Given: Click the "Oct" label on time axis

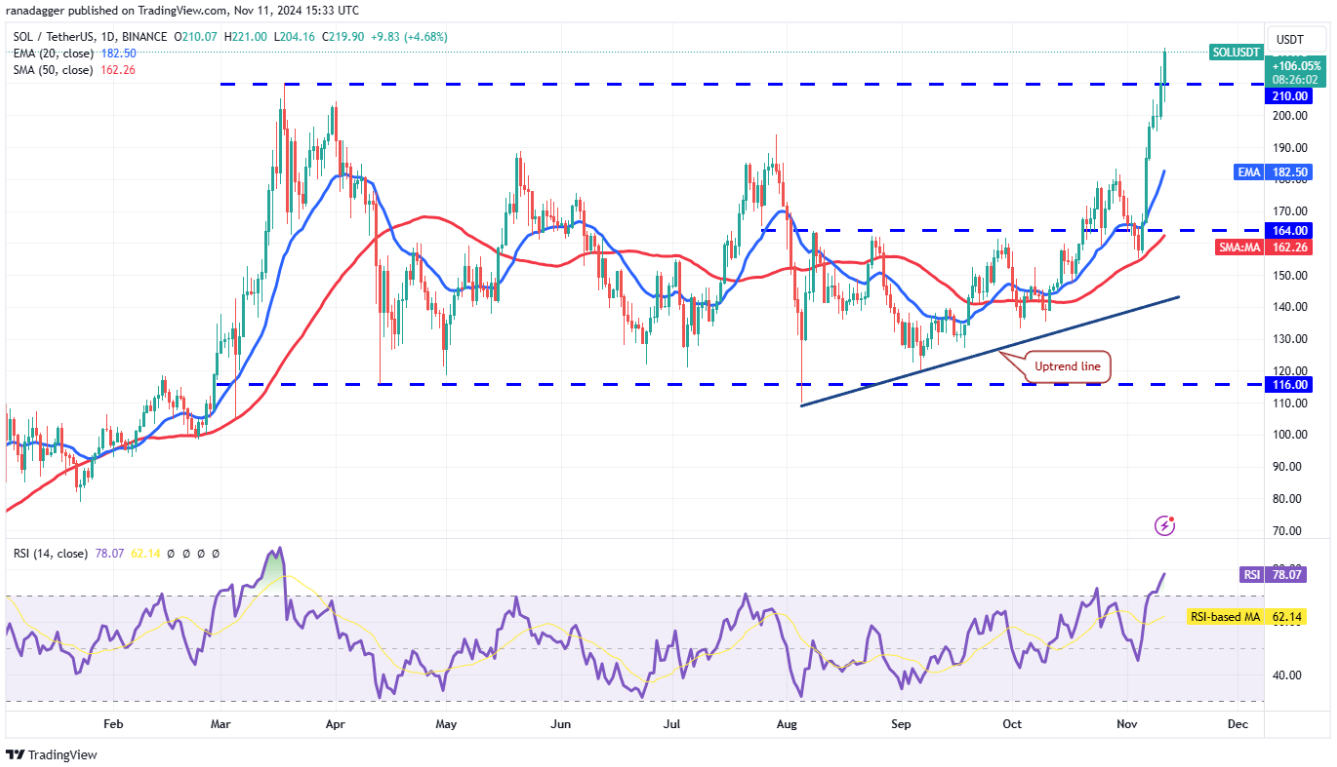Looking at the screenshot, I should 1013,723.
